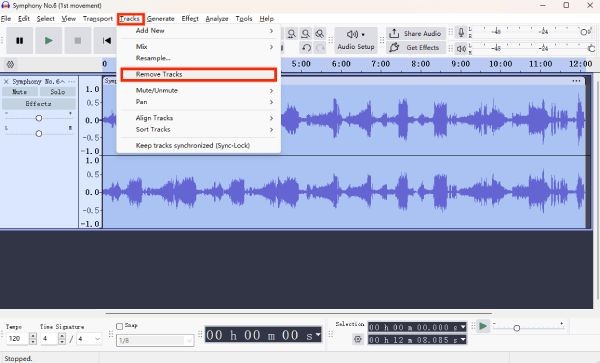Choose Resample... in Tracks menu
This screenshot has height=363, width=600.
click(x=199, y=58)
